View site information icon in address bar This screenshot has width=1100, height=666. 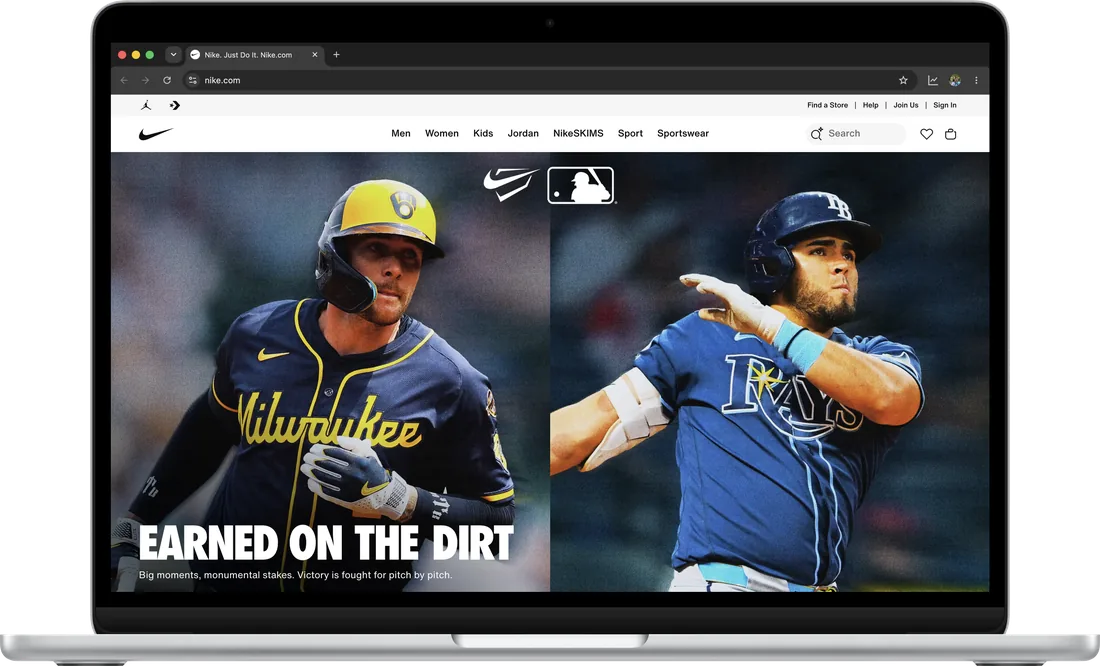point(193,80)
